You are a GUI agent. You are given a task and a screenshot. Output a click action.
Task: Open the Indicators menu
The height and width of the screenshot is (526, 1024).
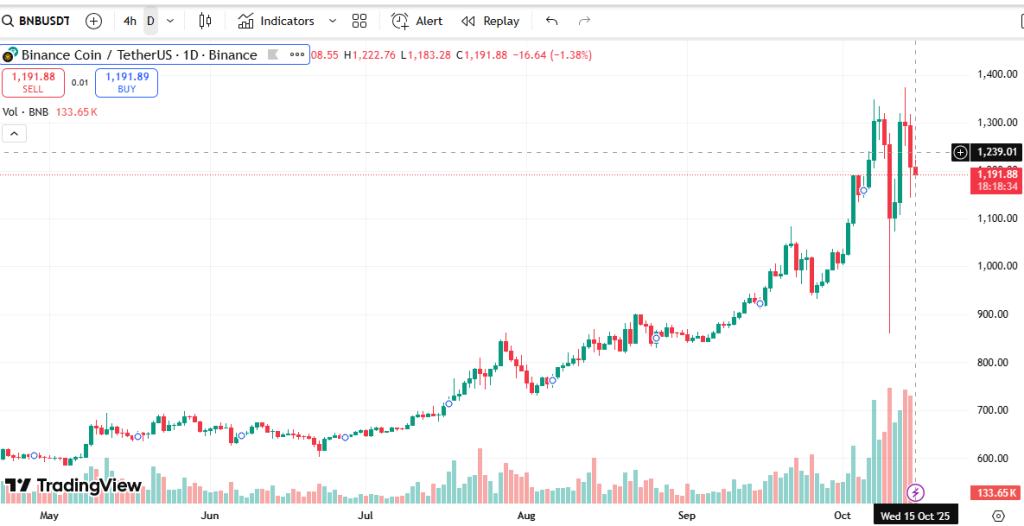(x=276, y=21)
